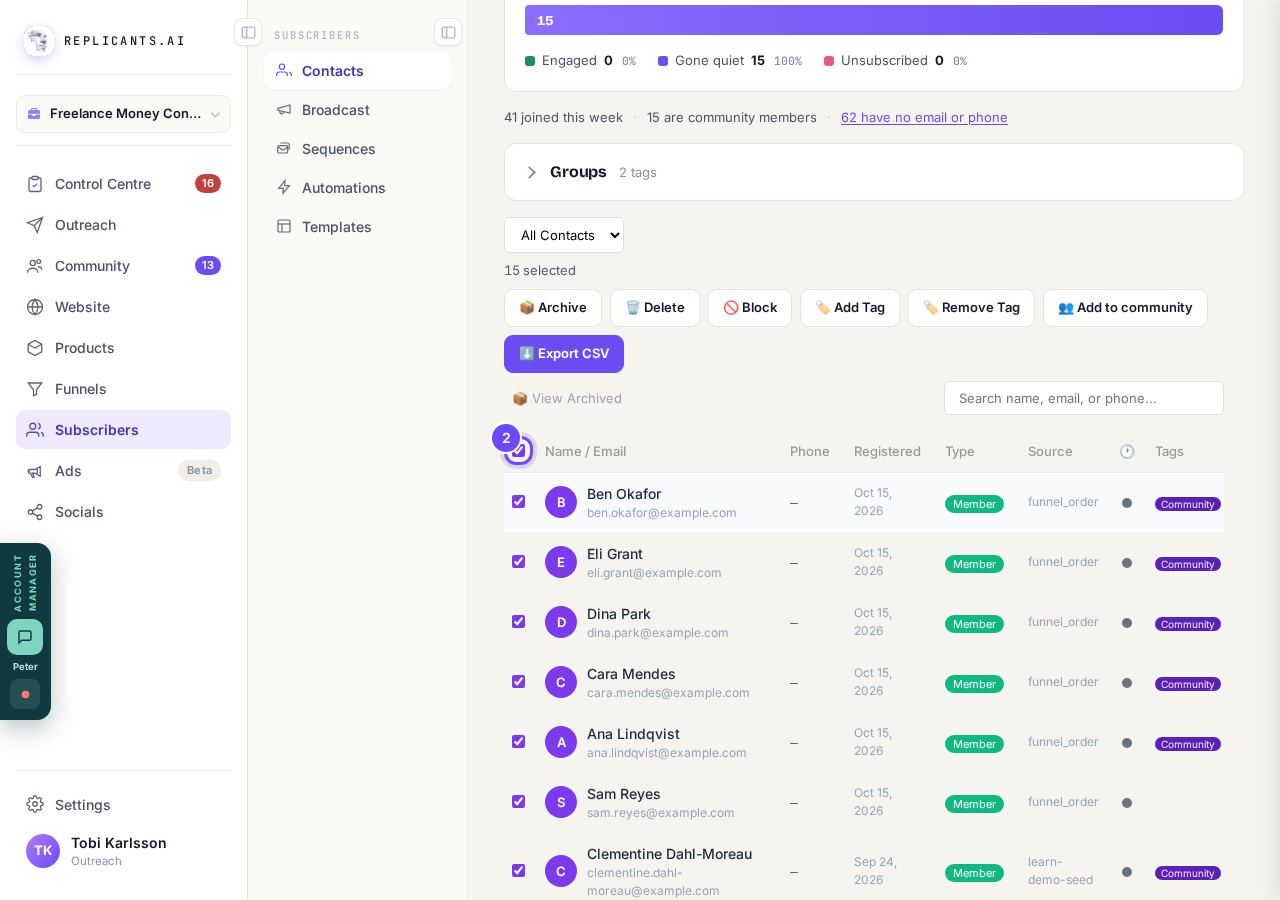
Task: Click the Engaged green legend dot
Action: [530, 61]
